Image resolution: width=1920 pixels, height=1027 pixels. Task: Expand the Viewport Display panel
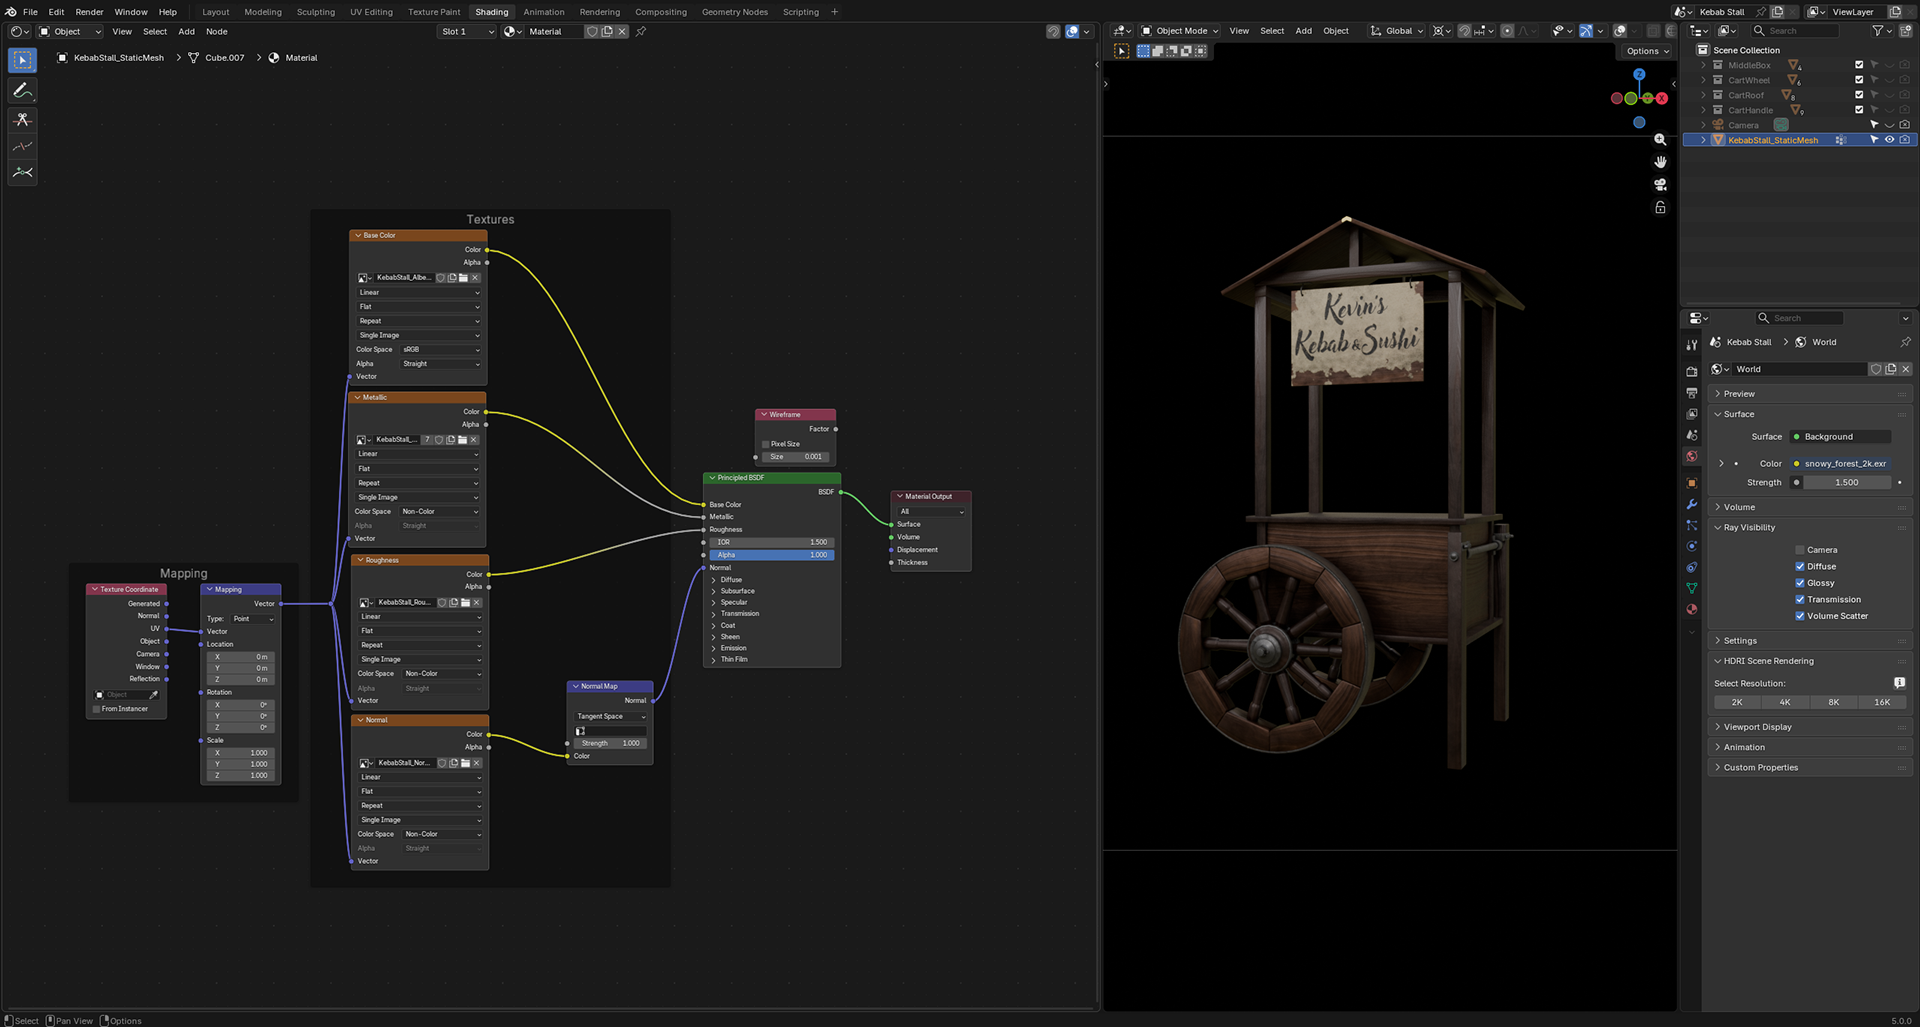point(1757,727)
